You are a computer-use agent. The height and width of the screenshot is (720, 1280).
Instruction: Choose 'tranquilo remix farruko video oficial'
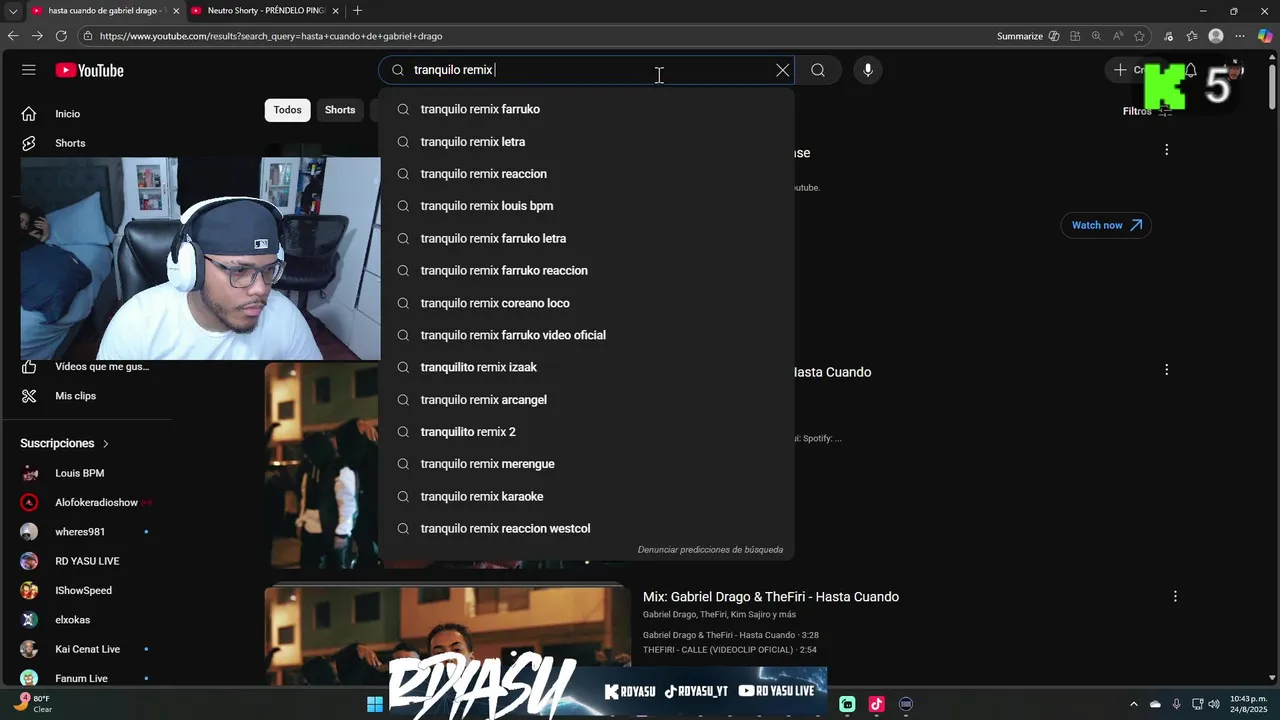[586, 335]
